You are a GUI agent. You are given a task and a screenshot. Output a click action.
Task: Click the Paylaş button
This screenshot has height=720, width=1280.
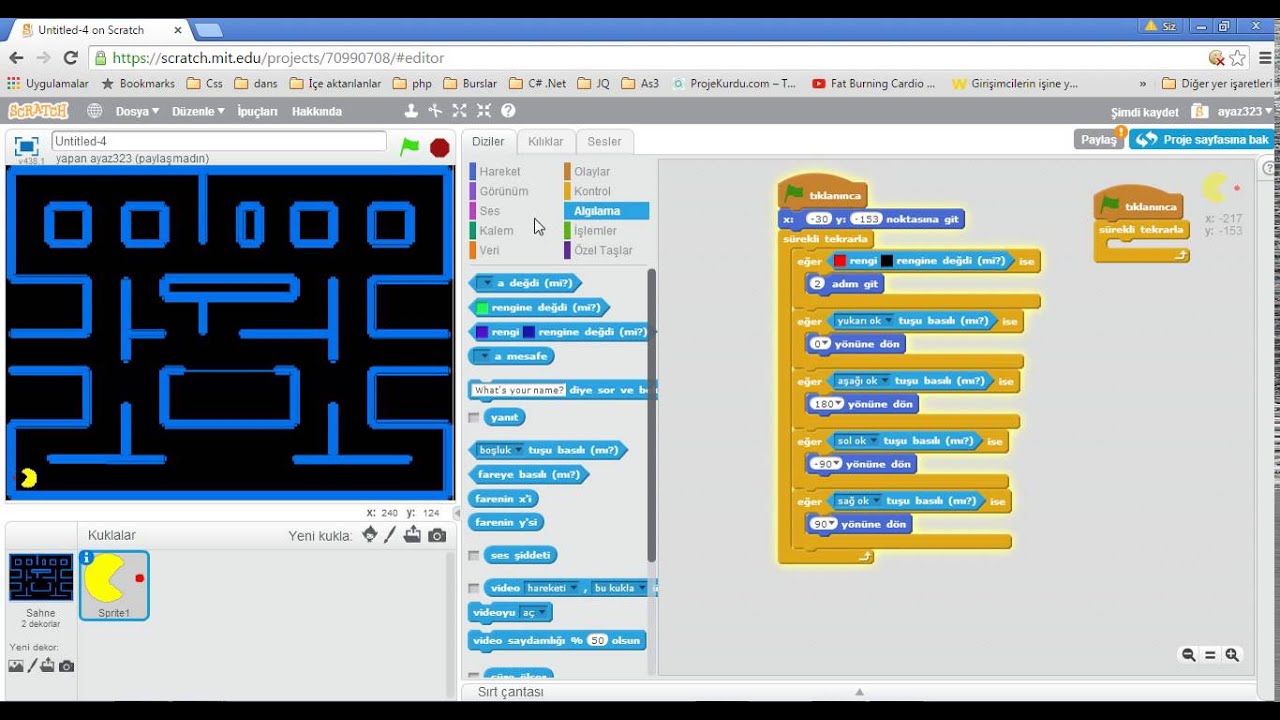point(1097,139)
